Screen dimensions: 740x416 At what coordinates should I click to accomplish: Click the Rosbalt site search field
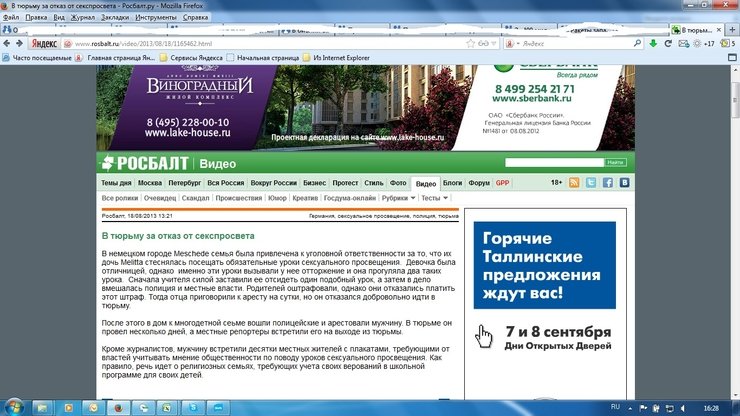point(553,162)
